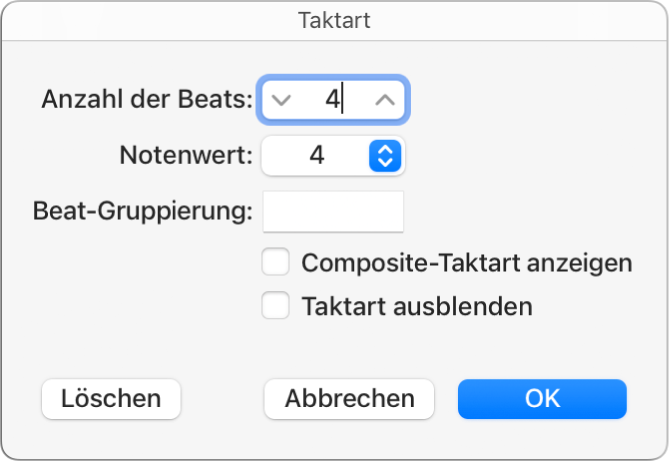Click the digit 4 in the beats field
This screenshot has height=463, width=670.
331,99
